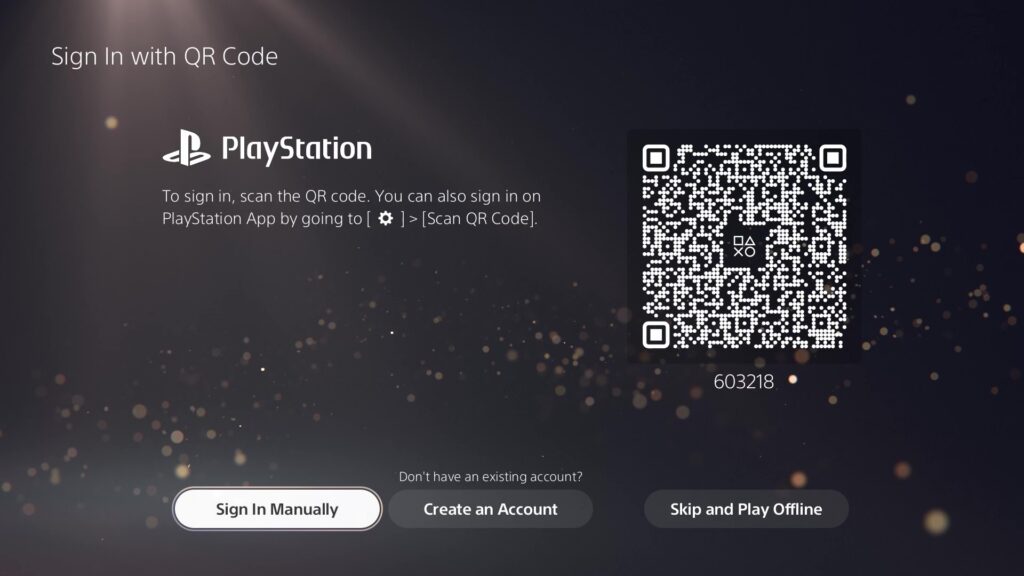
Task: Click the QR code's top-left corner square
Action: (656, 158)
